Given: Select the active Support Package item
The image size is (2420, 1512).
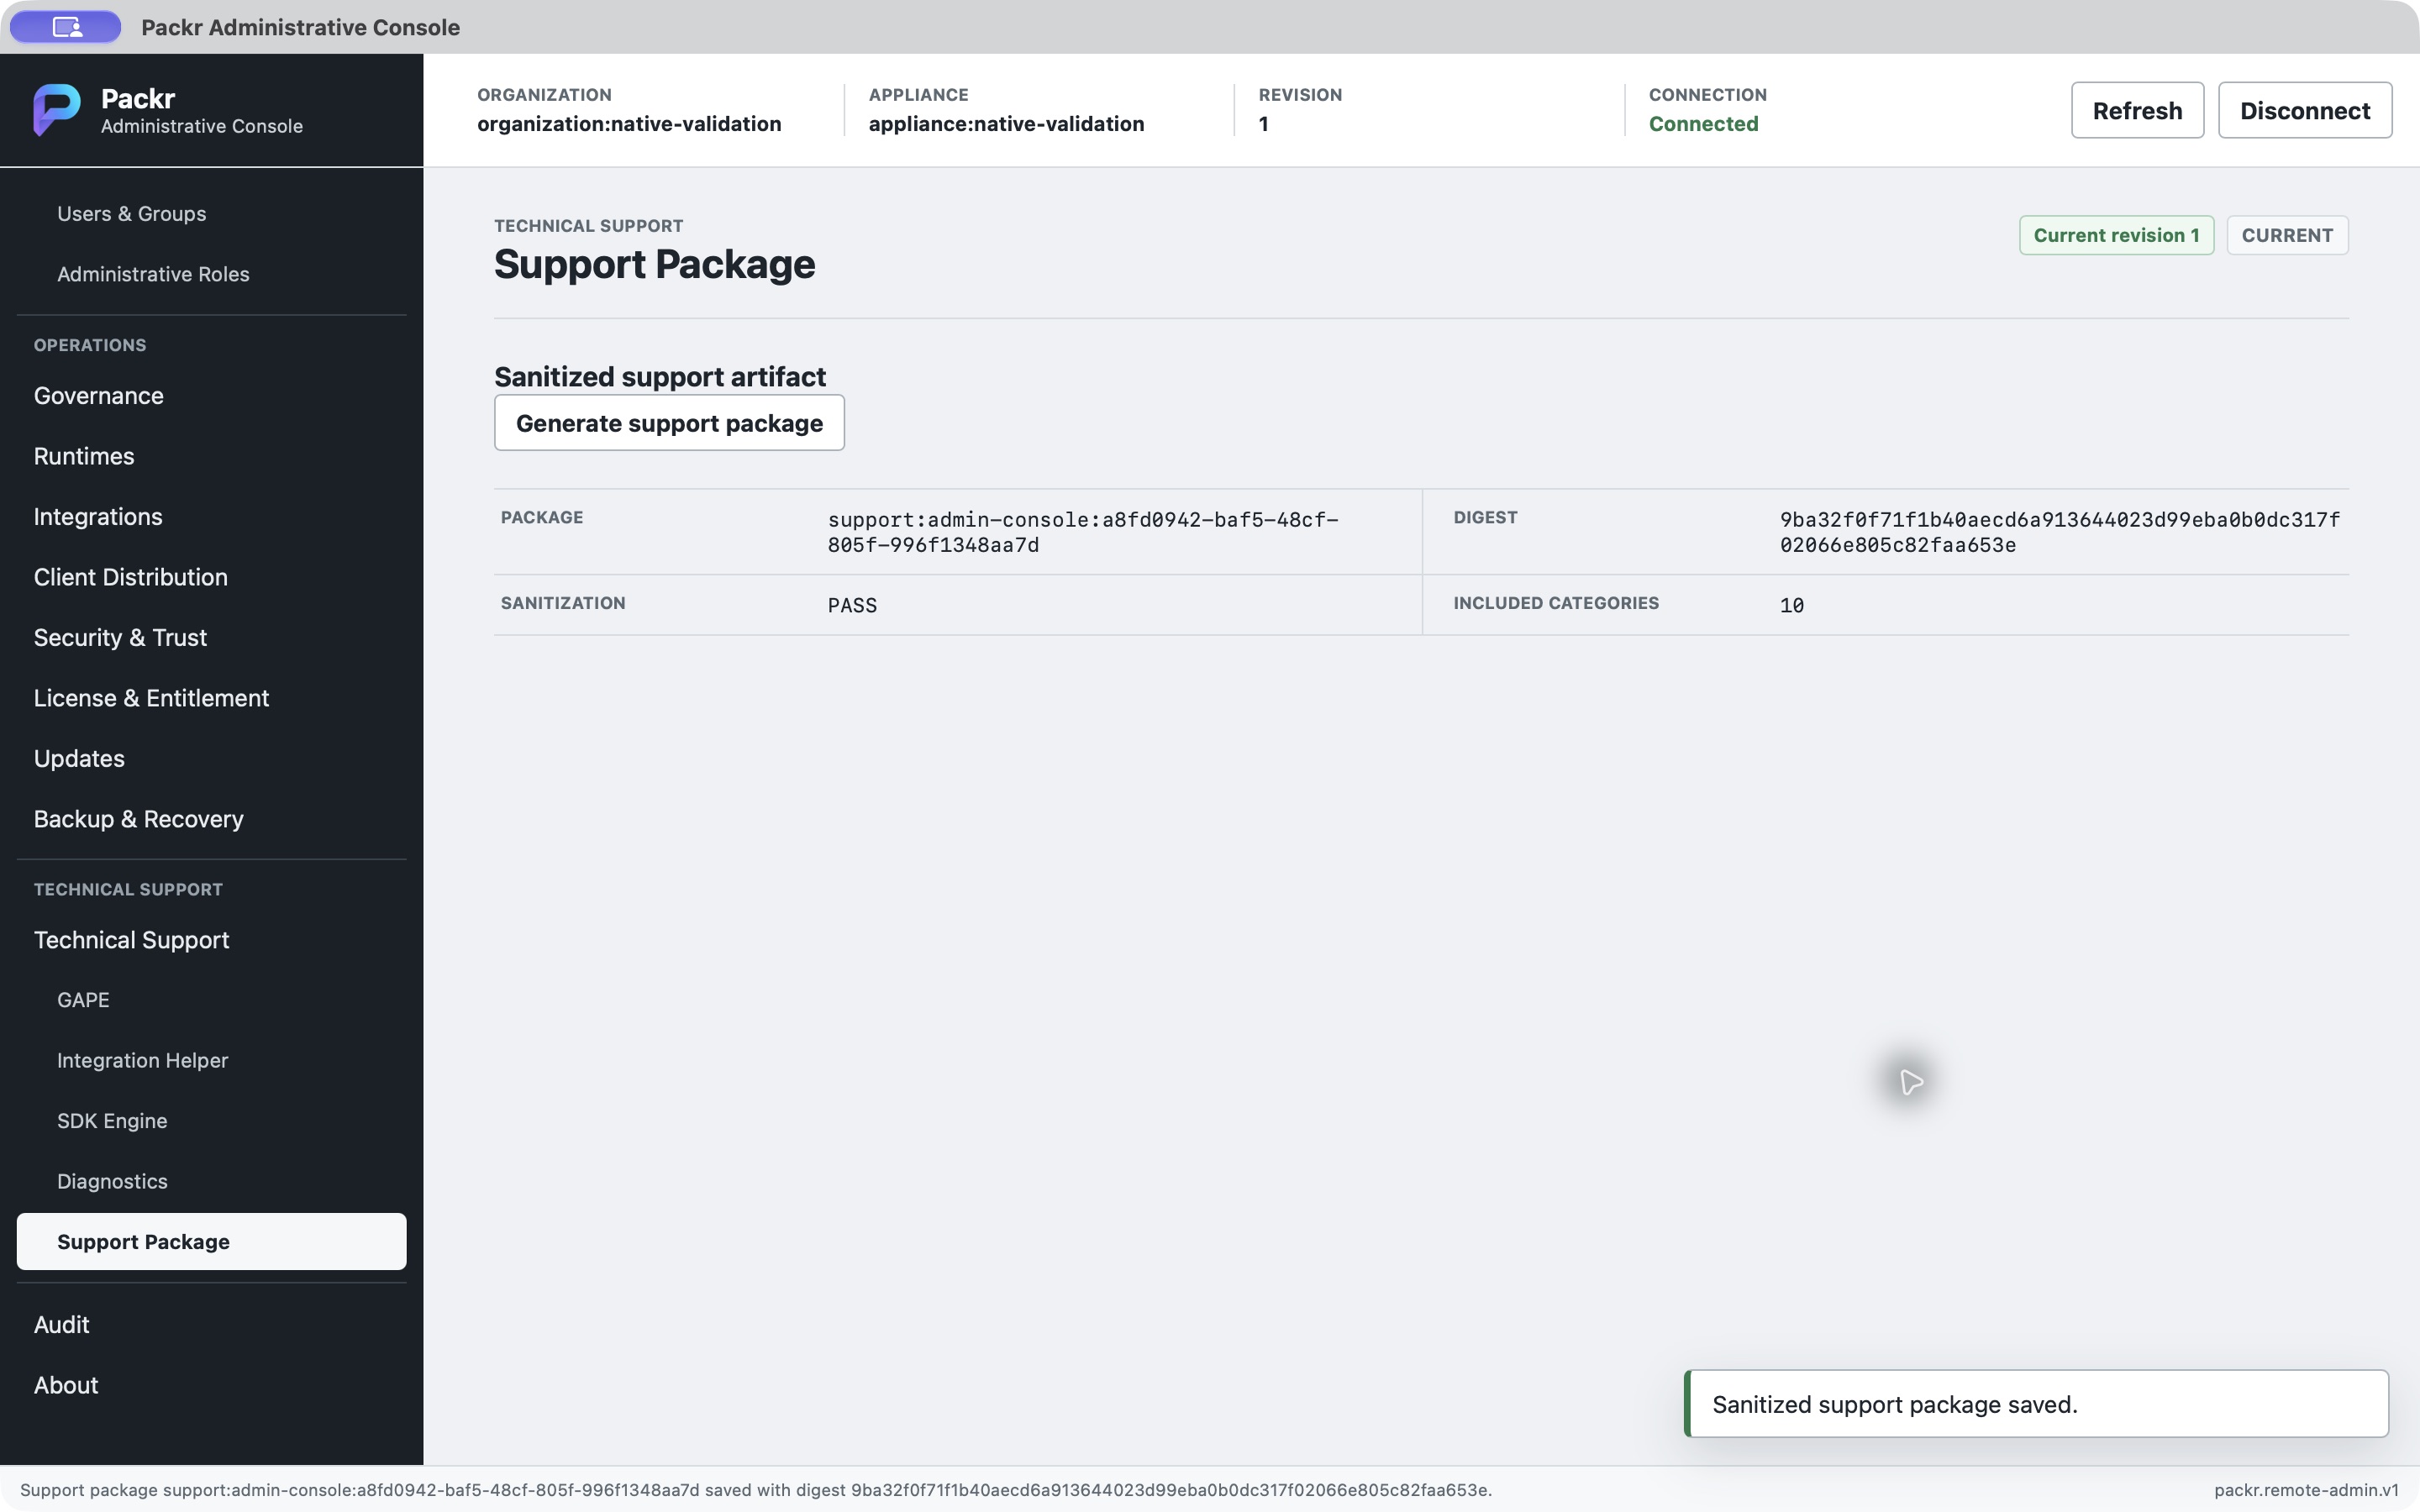Looking at the screenshot, I should click(211, 1242).
